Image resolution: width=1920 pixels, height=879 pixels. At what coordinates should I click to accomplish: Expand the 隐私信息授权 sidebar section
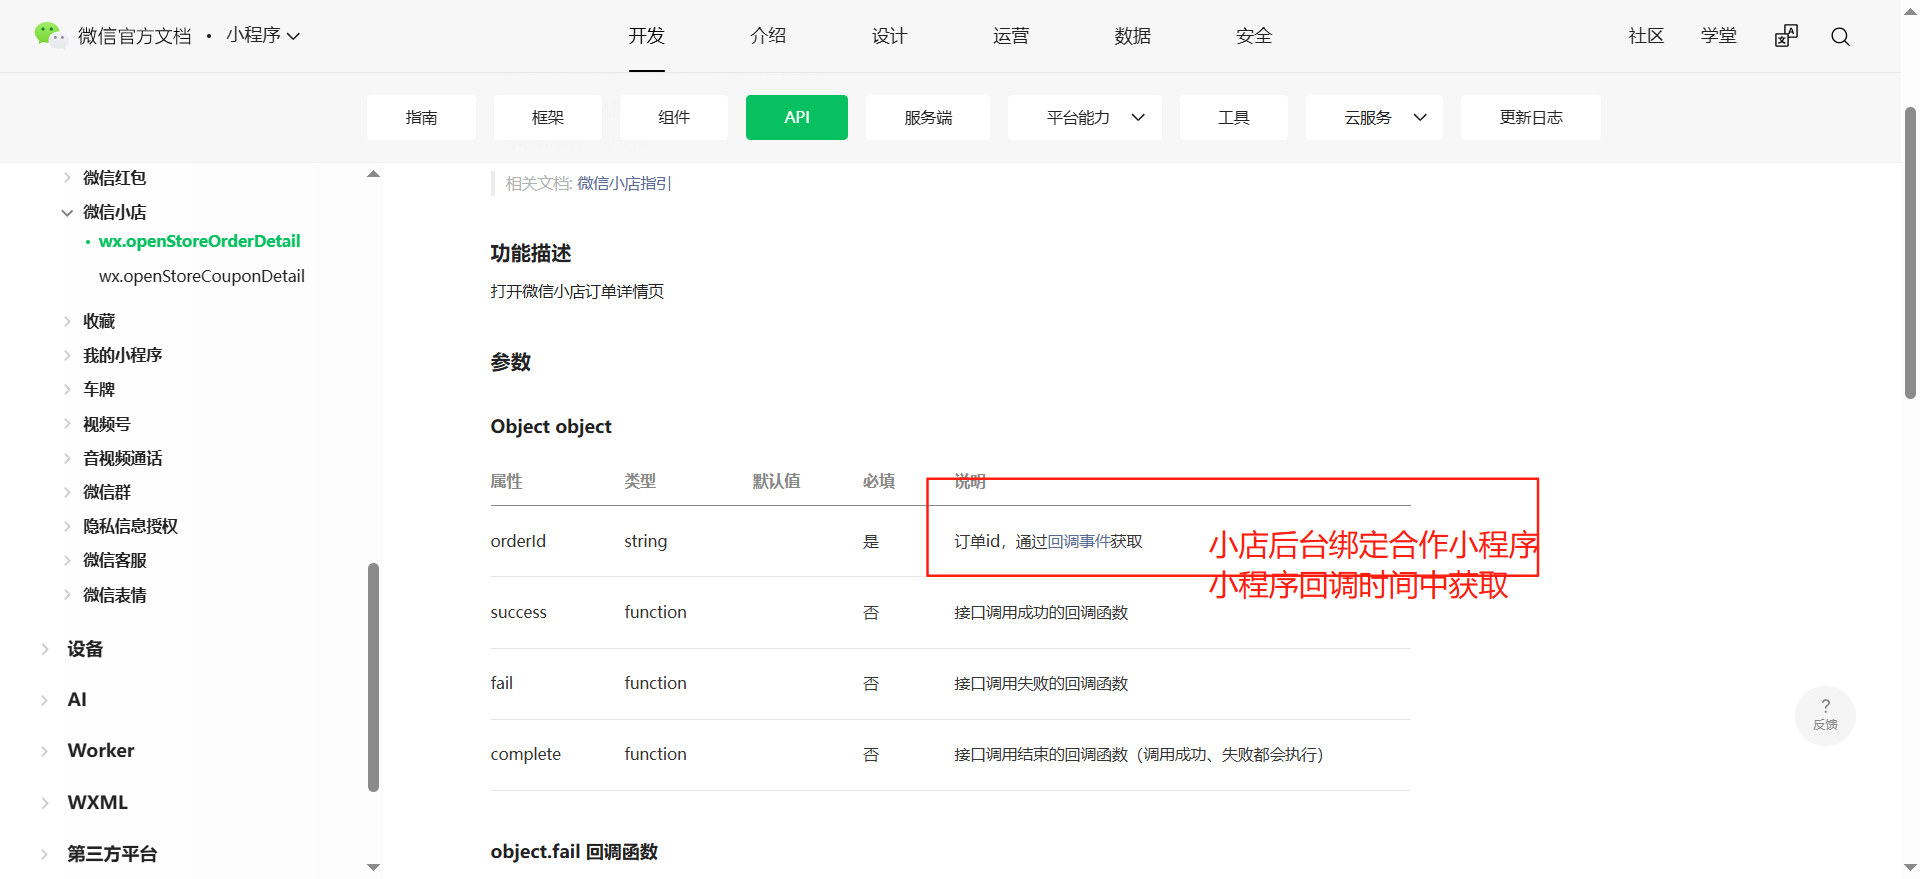click(67, 526)
